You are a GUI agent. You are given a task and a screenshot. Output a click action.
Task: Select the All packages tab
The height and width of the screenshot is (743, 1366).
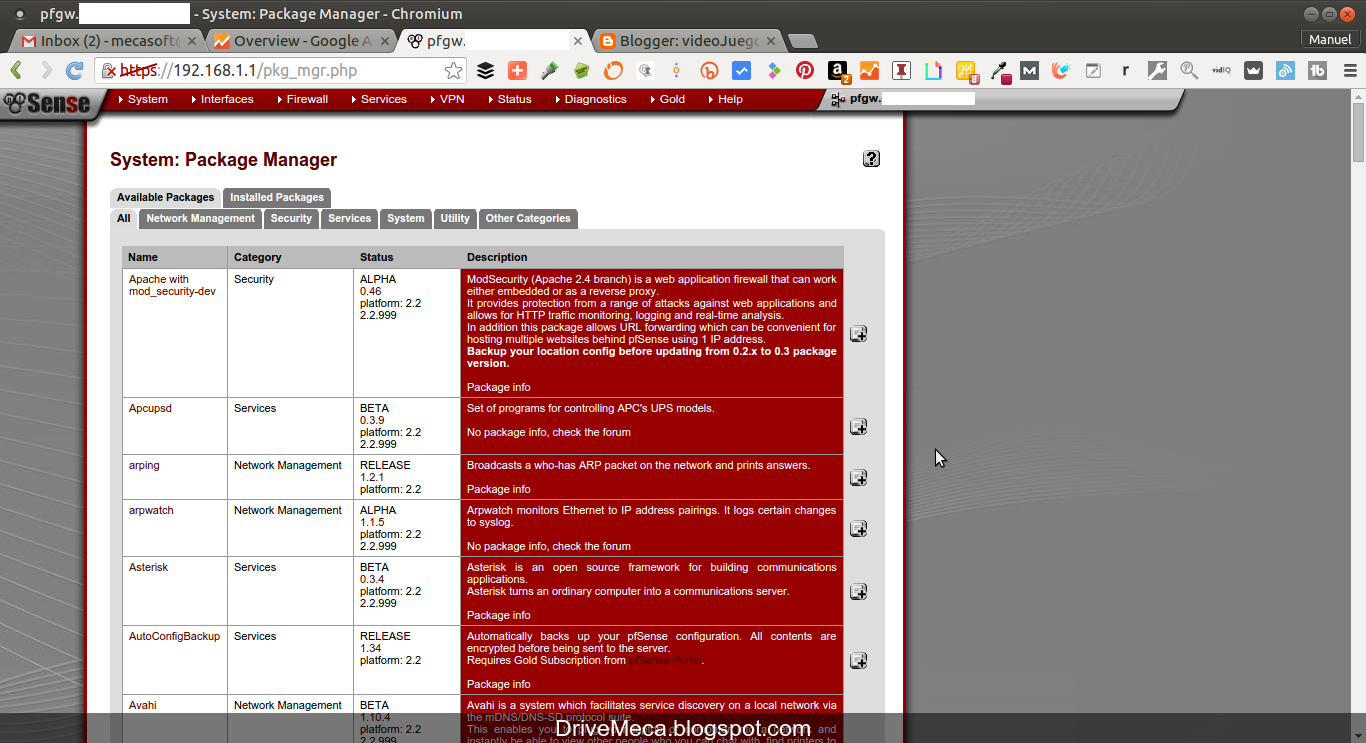click(123, 218)
